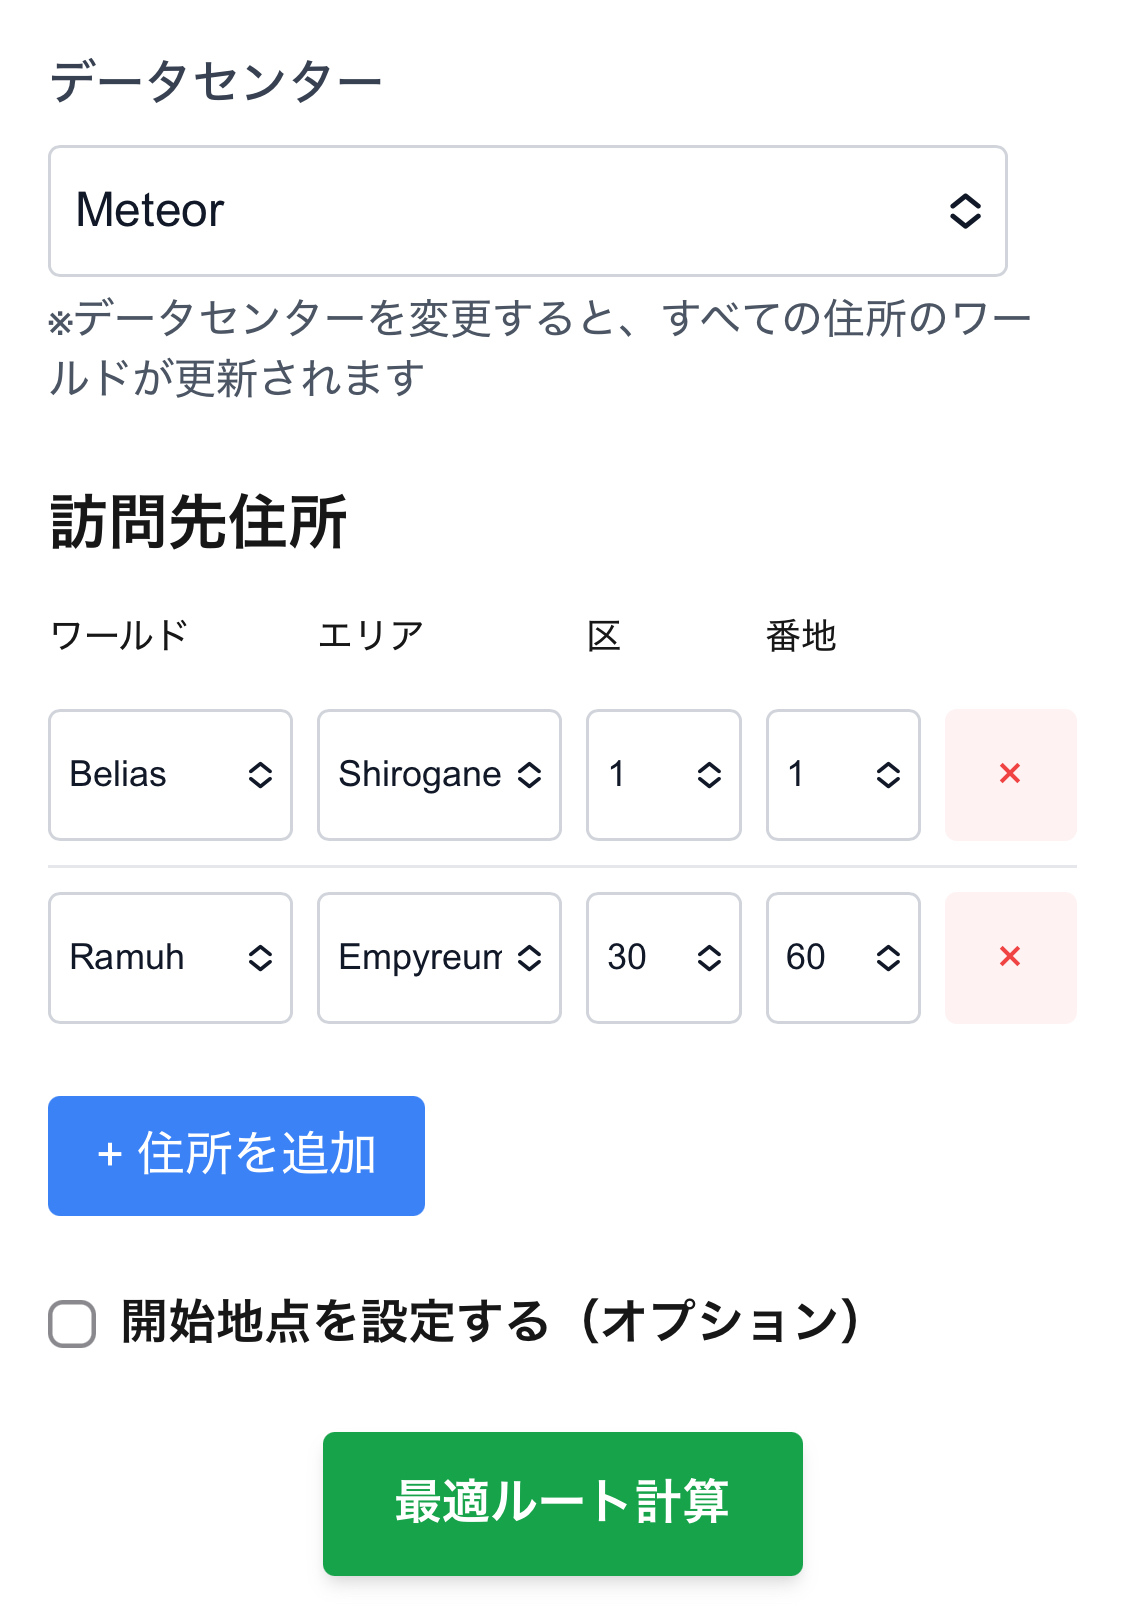The width and height of the screenshot is (1125, 1608).
Task: Click the chevron icon on Meteor selector
Action: (965, 211)
